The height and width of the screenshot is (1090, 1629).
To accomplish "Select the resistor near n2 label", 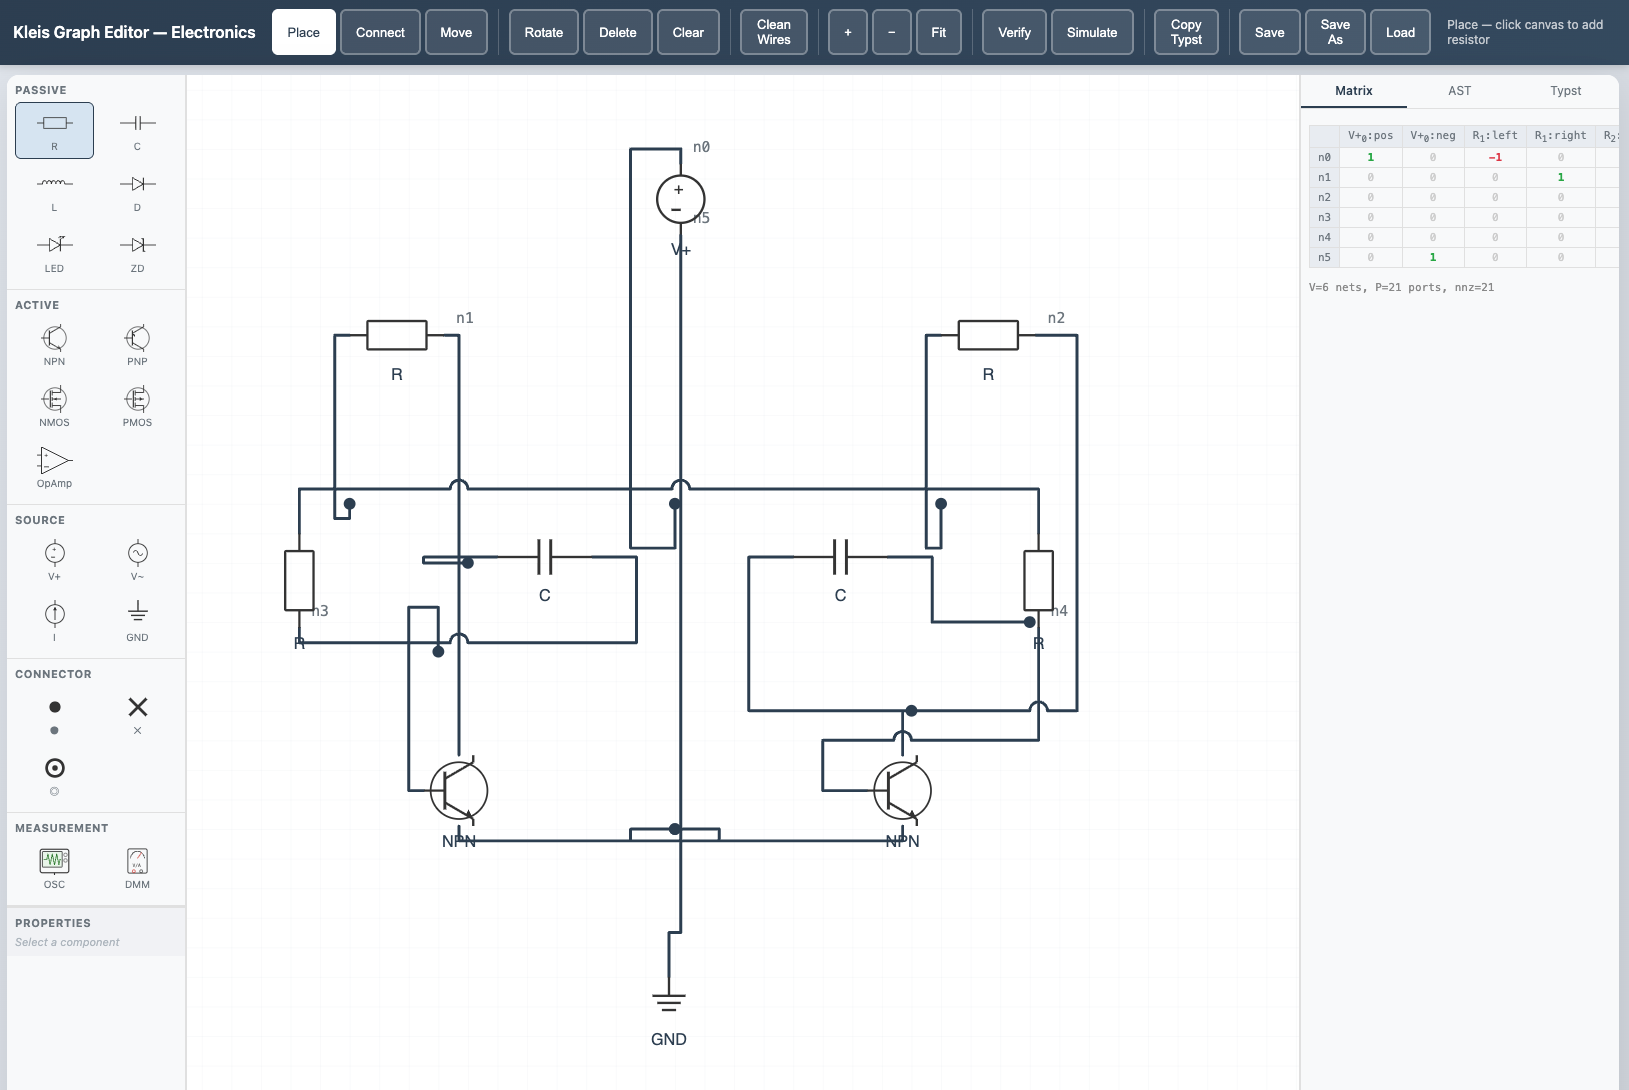I will pos(988,335).
